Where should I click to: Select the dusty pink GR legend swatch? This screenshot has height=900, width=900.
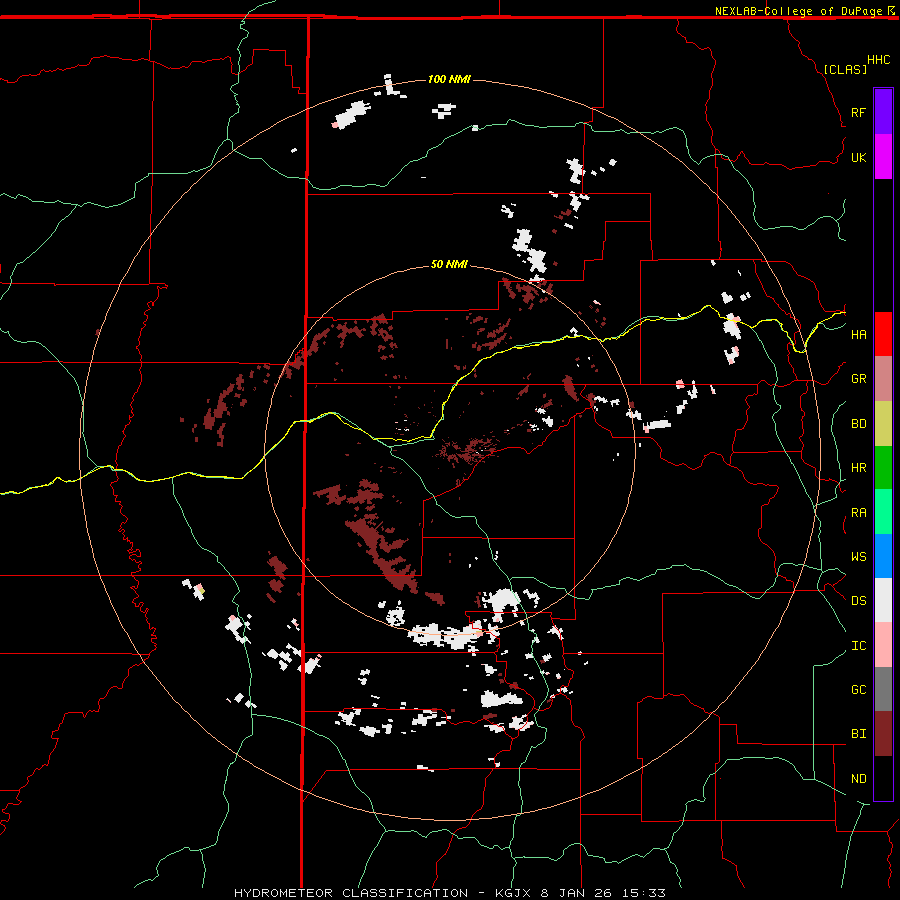tap(883, 379)
